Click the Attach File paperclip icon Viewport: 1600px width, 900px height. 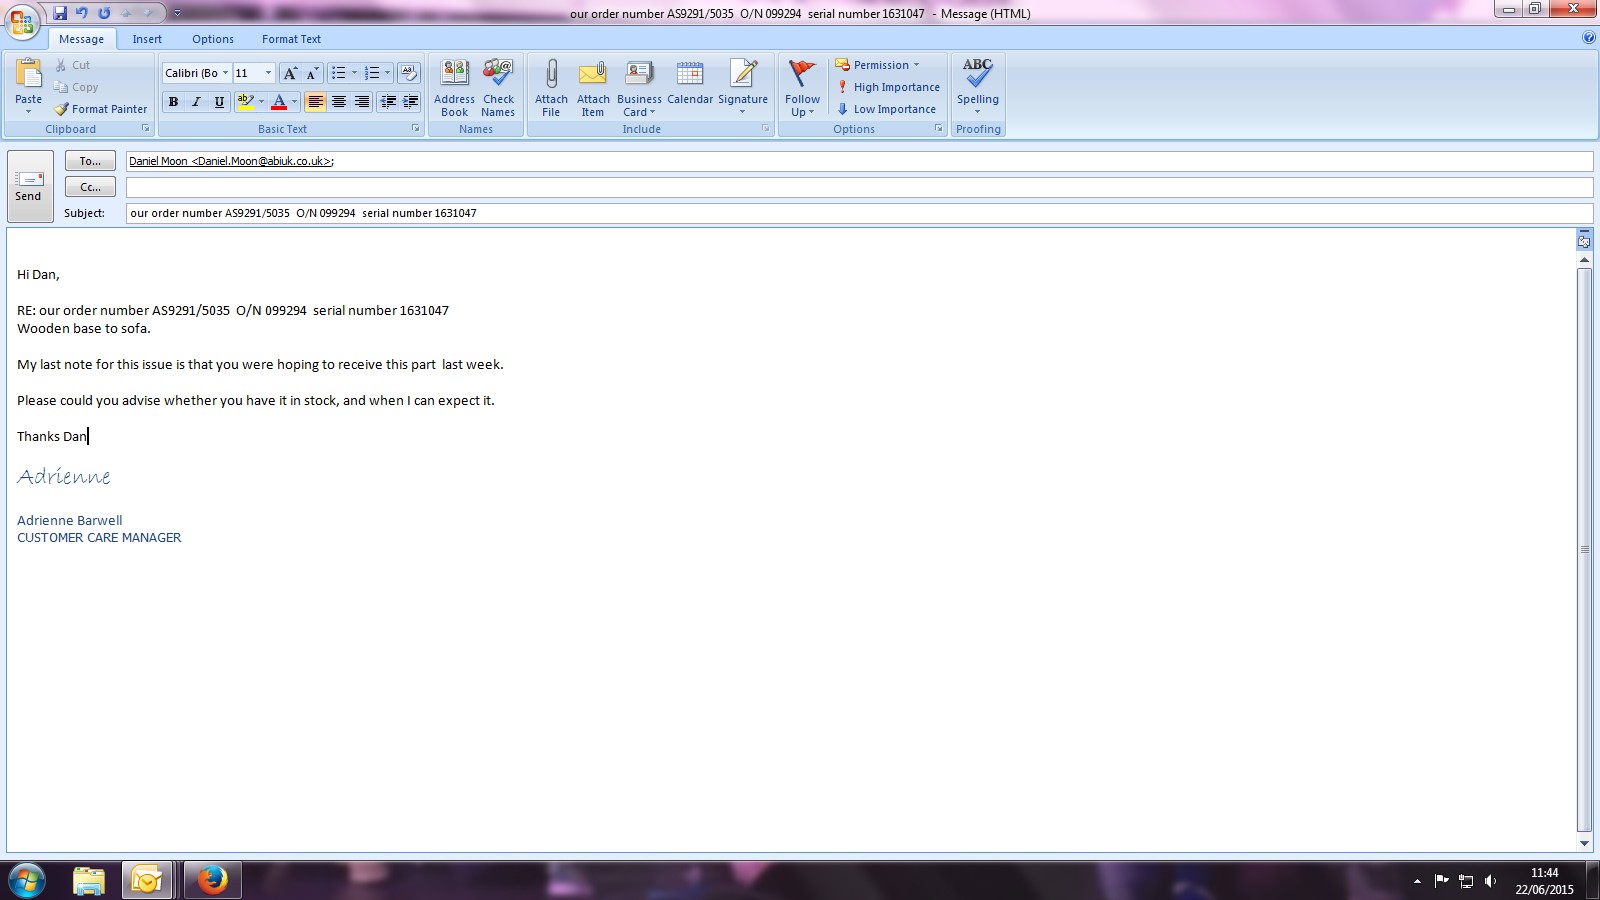coord(551,76)
